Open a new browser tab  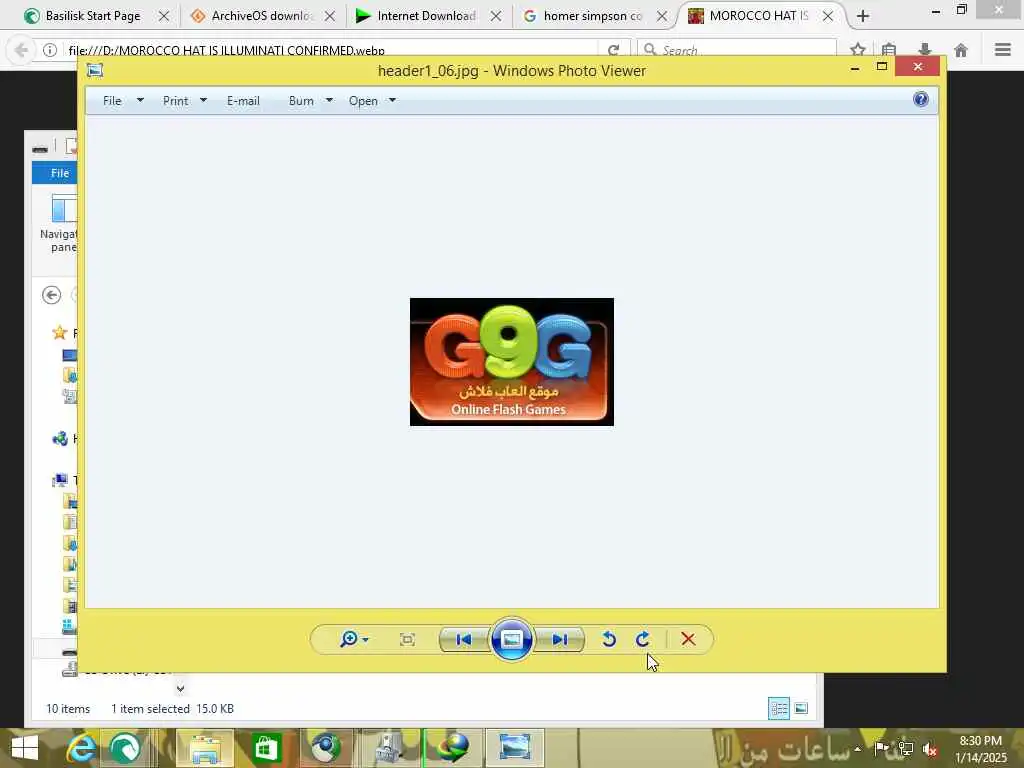click(863, 16)
